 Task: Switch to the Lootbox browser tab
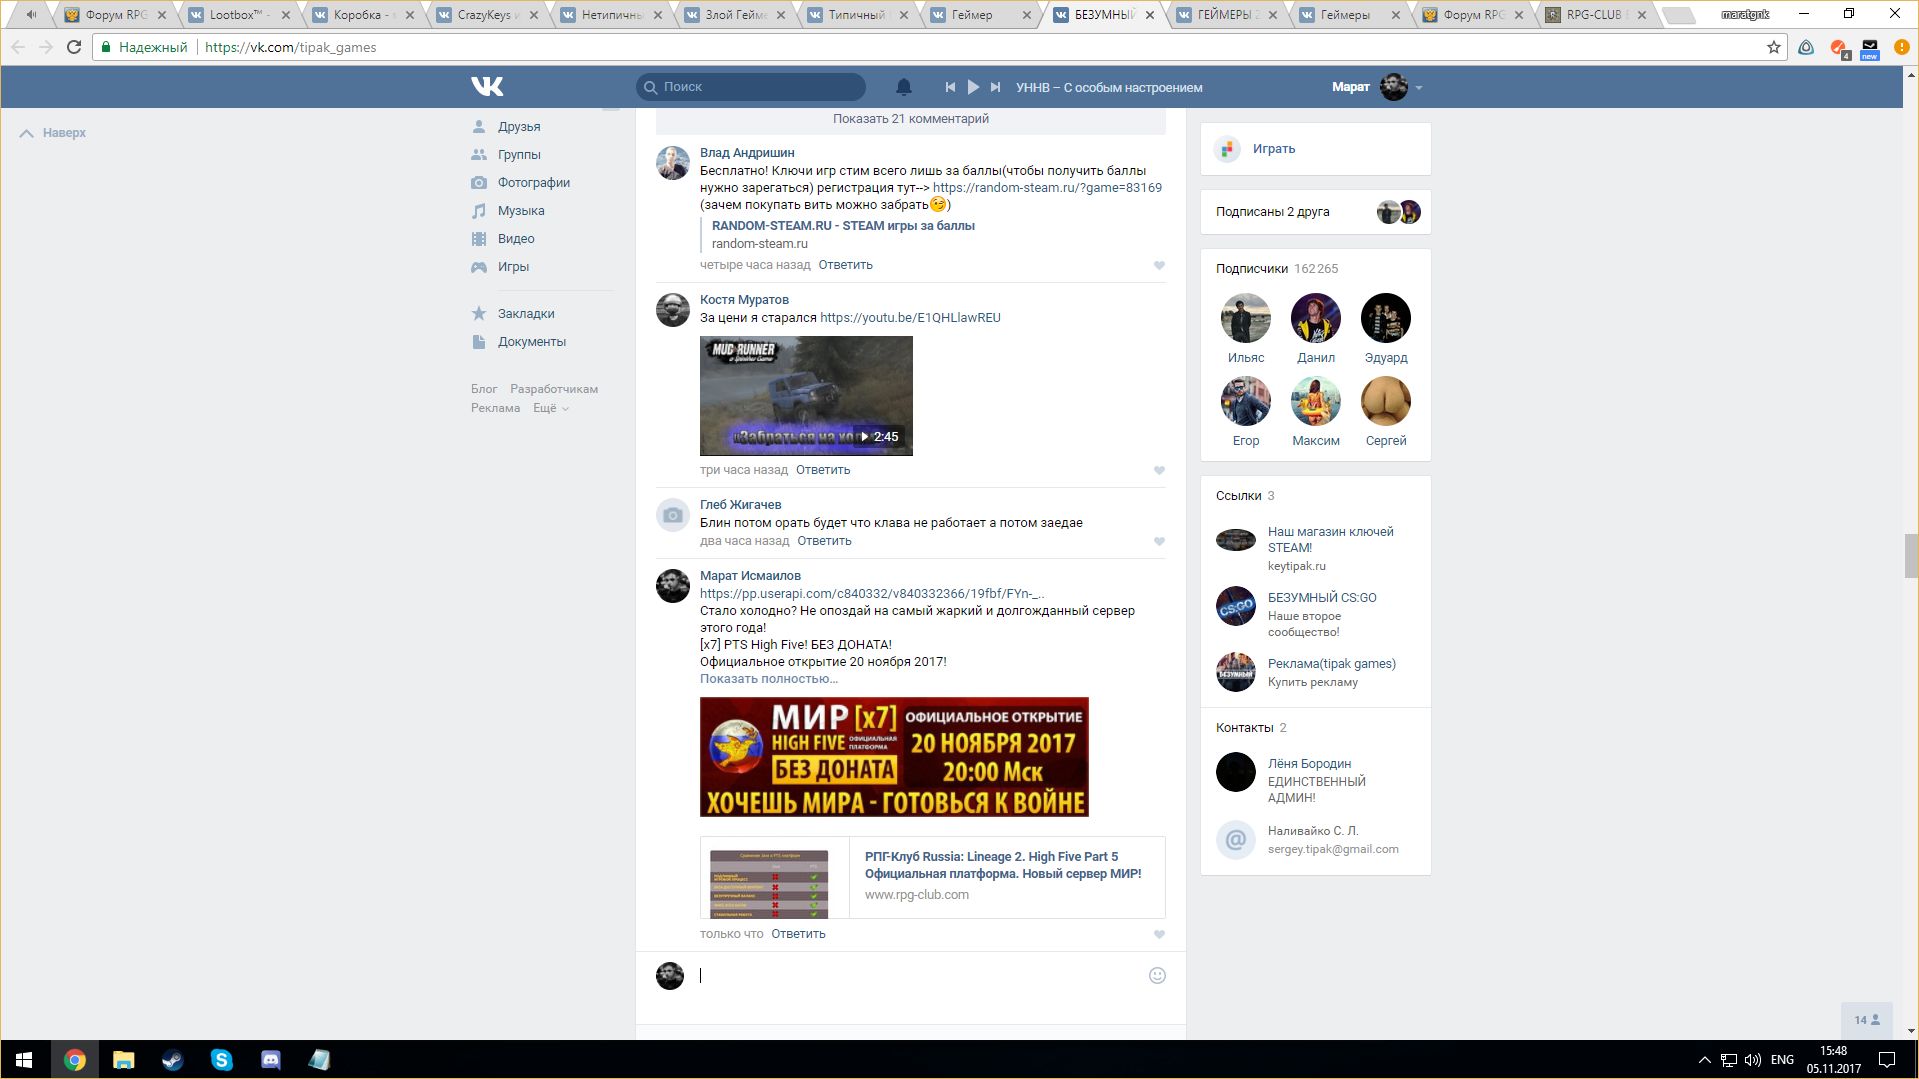[236, 15]
